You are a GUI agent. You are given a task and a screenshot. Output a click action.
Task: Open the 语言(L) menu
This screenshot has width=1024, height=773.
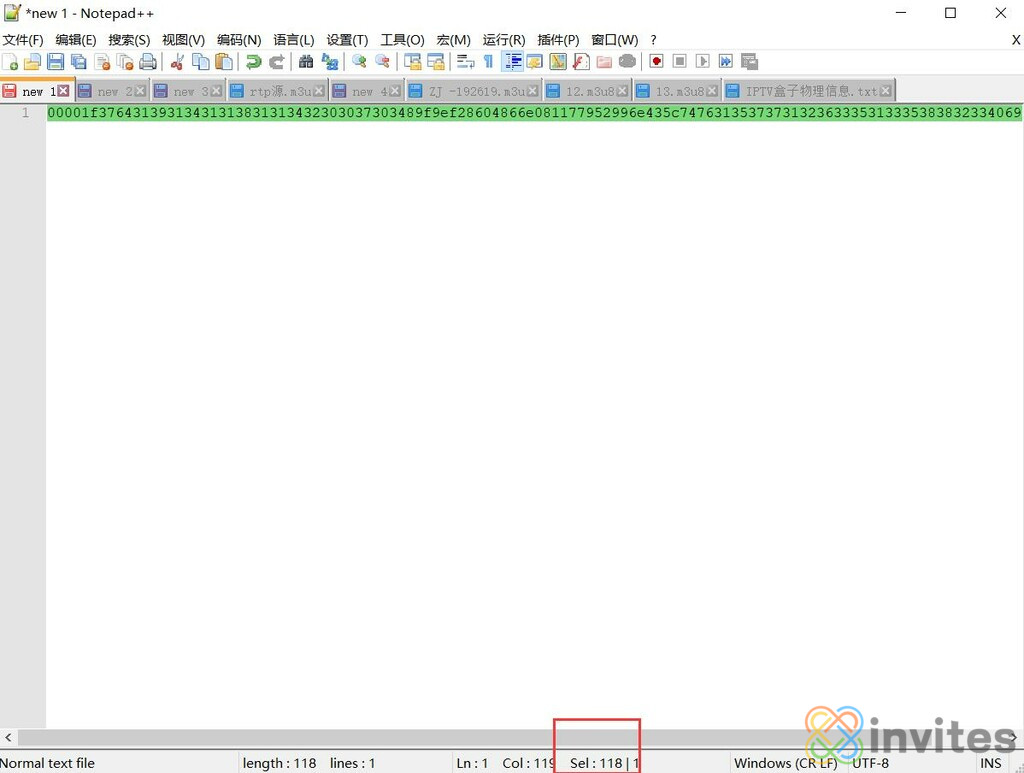point(293,40)
